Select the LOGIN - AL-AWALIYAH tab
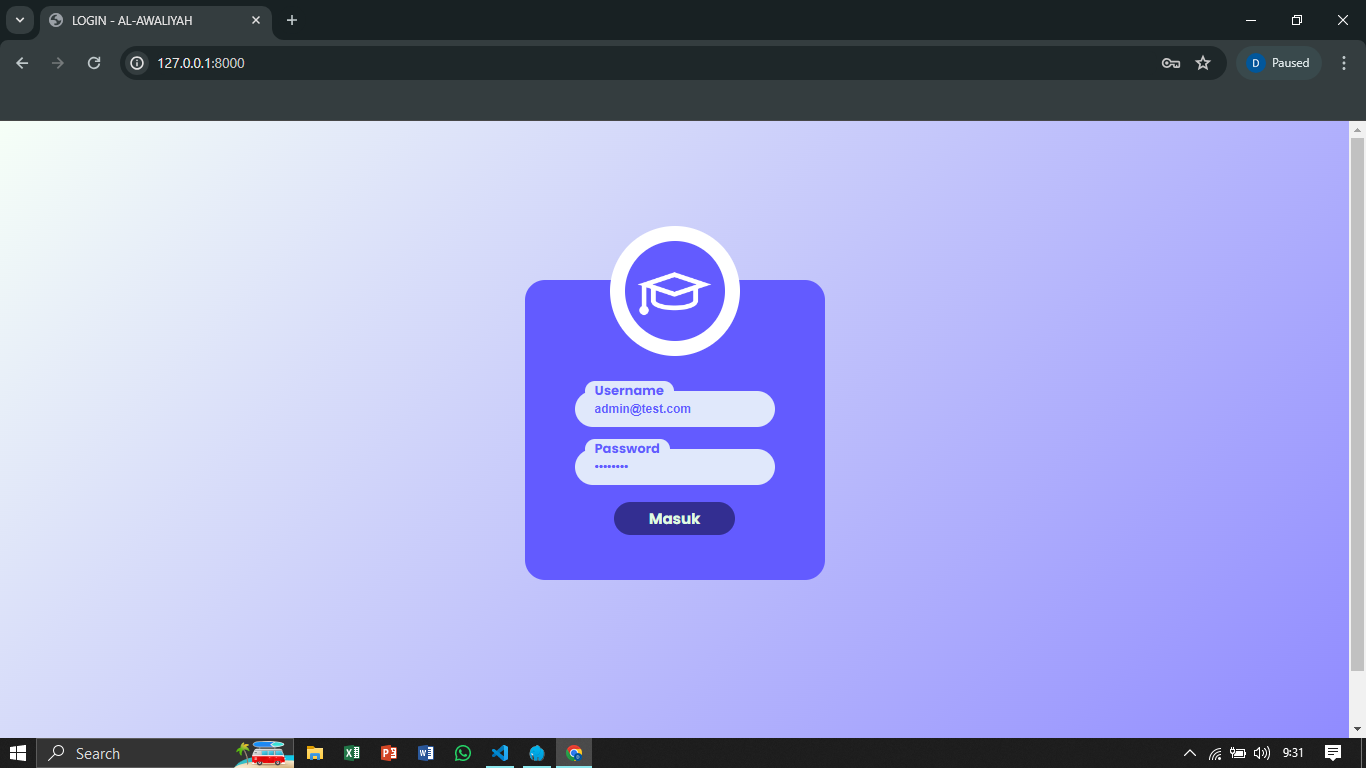The height and width of the screenshot is (768, 1366). (x=150, y=20)
